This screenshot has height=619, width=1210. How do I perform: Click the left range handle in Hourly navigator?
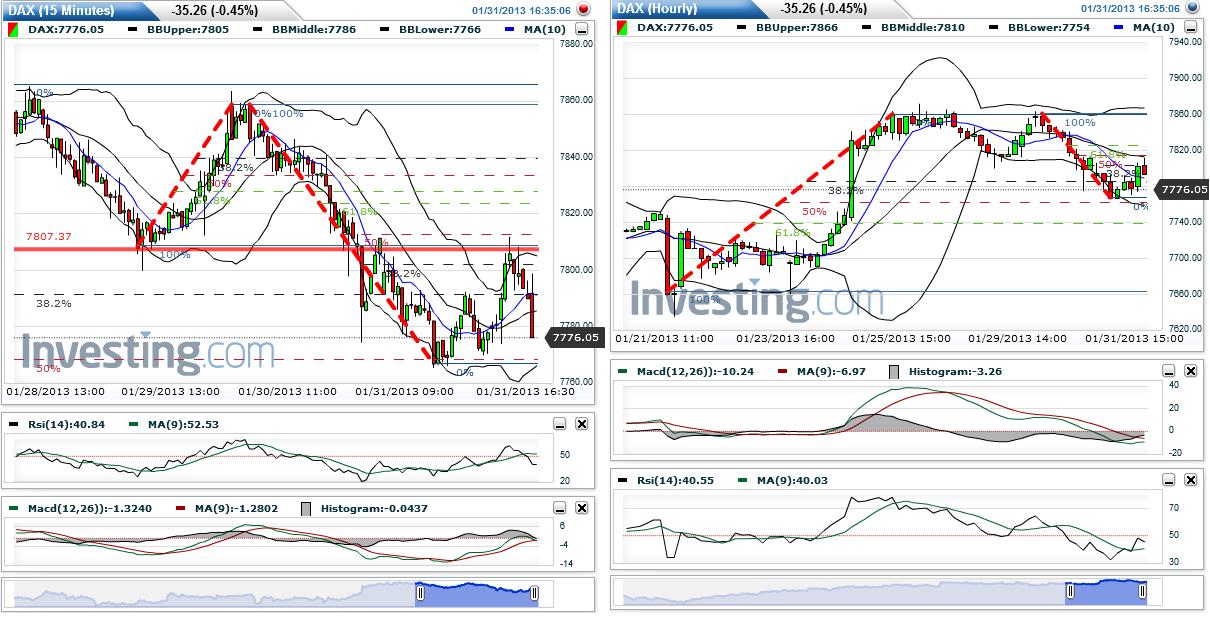point(1068,592)
